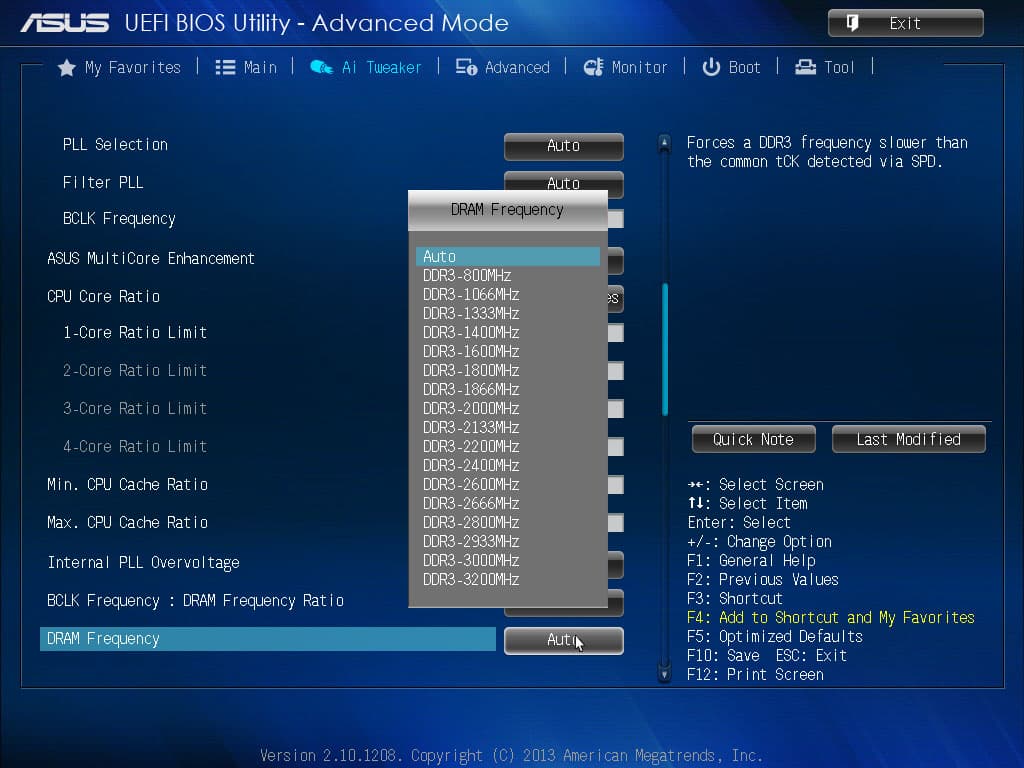The width and height of the screenshot is (1024, 768).
Task: Click F5 Optimized Defaults hint
Action: click(775, 637)
